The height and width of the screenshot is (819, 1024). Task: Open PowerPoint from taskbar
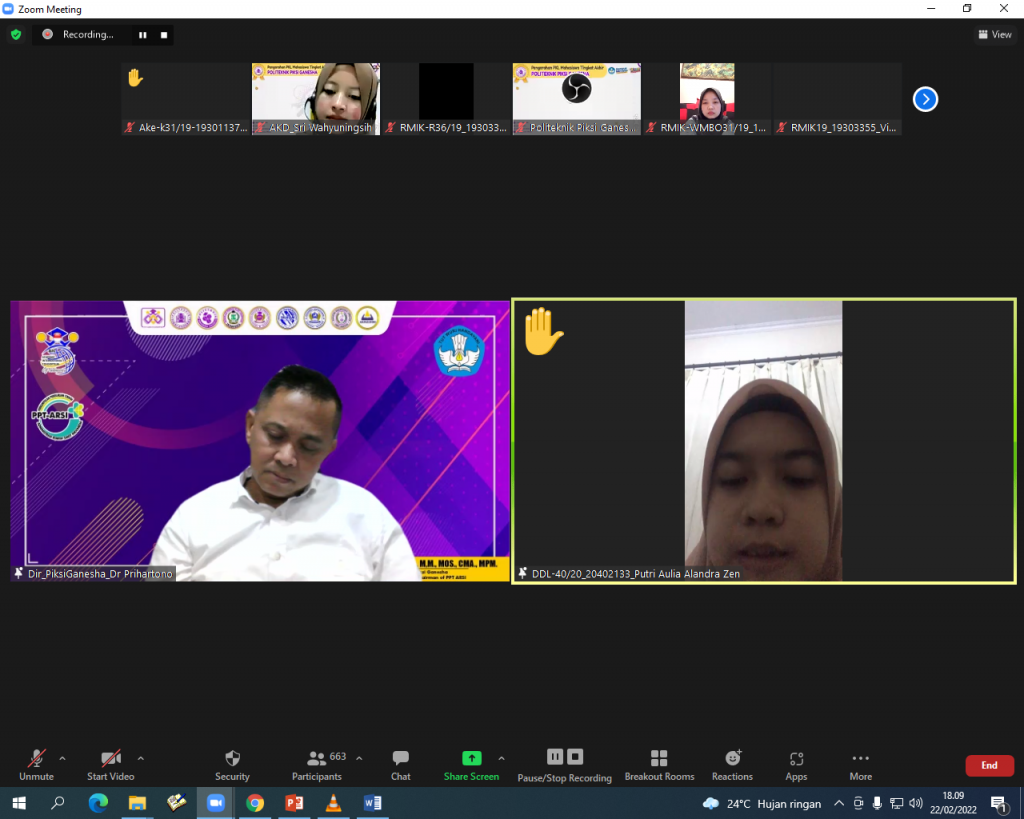[x=294, y=803]
